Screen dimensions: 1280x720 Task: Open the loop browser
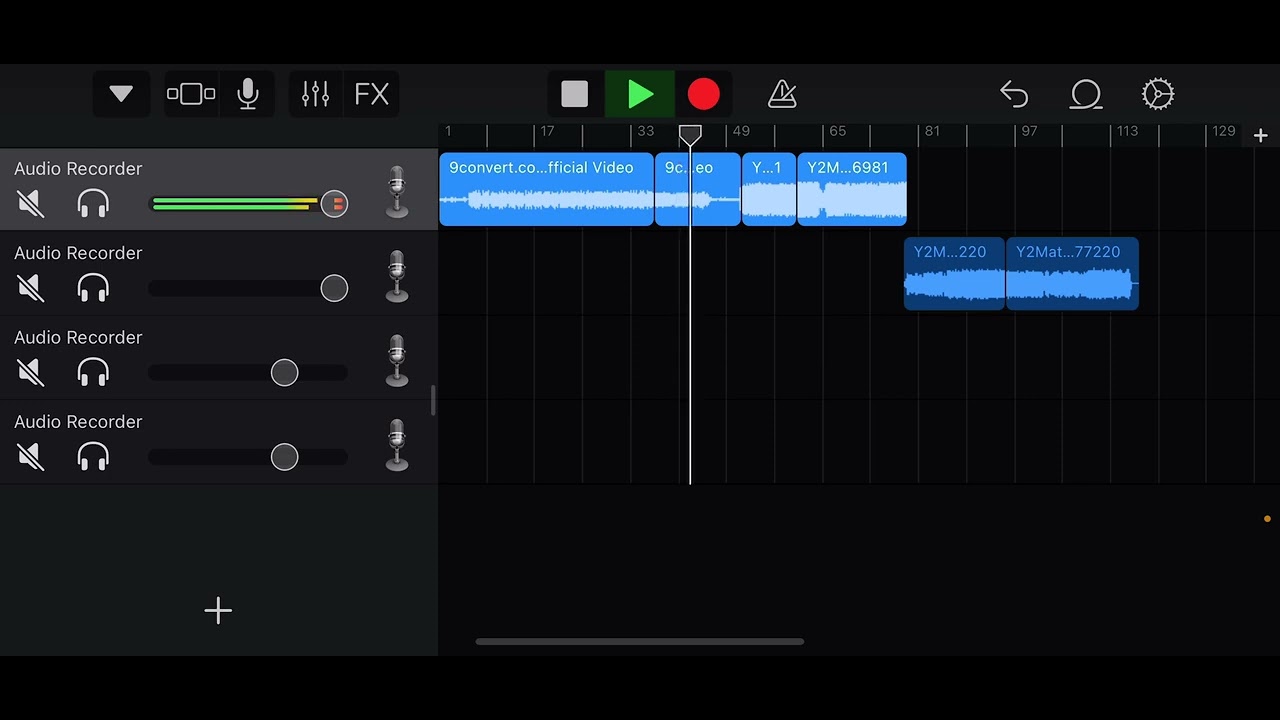(1086, 94)
